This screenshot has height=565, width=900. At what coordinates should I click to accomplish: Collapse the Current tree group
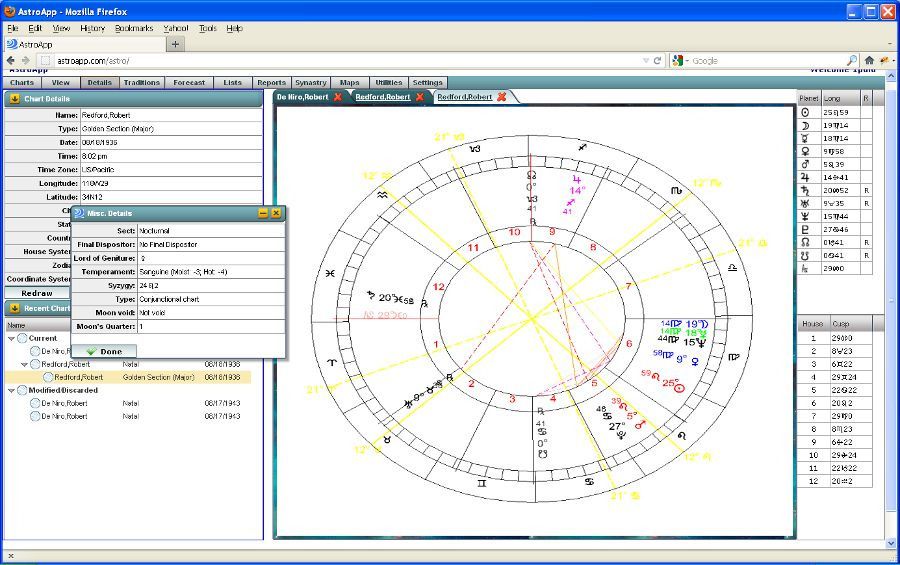coord(12,338)
